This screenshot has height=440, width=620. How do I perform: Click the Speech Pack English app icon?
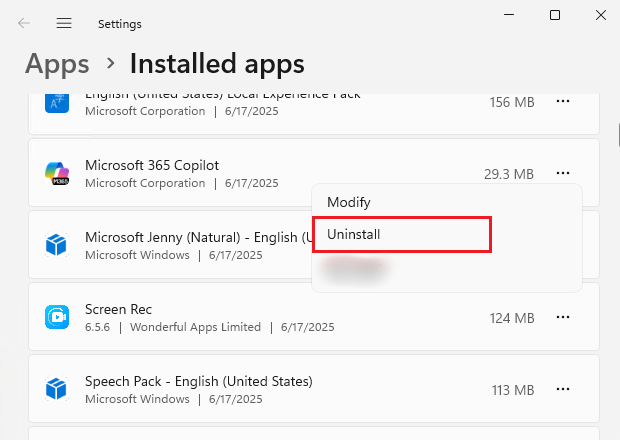(57, 389)
